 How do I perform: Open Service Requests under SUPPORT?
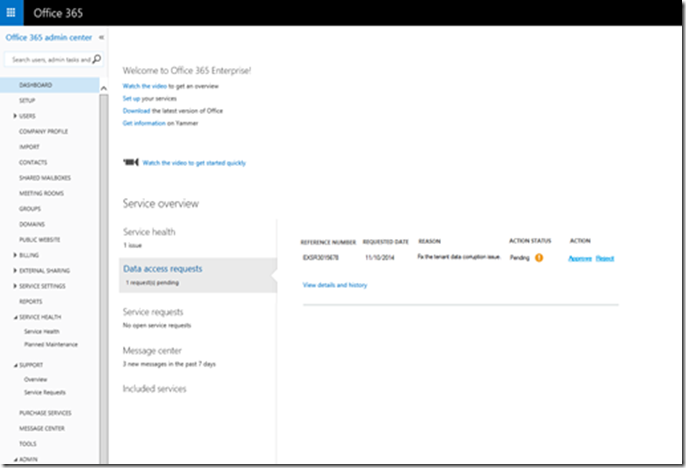tap(45, 393)
